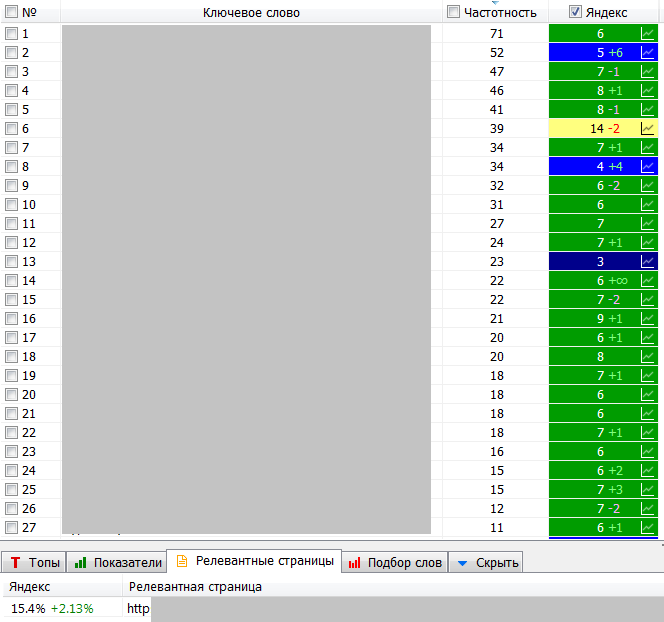
Task: Sort by Ключевое слово column header
Action: coord(251,13)
